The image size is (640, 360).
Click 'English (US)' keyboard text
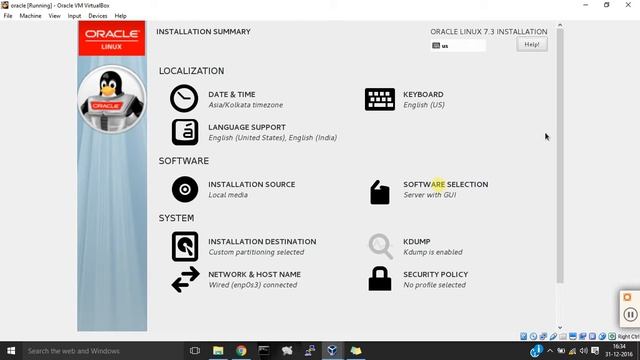tap(424, 105)
